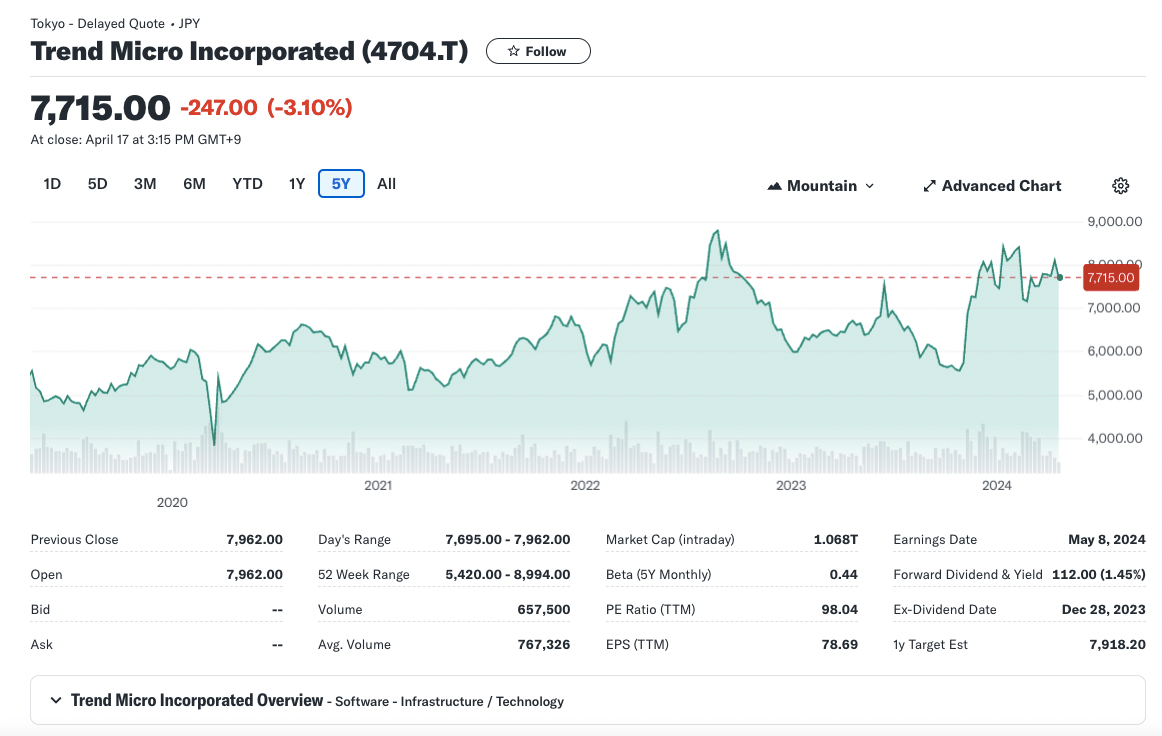Show the 1Y chart range
Screen dimensions: 1162x736
(297, 184)
